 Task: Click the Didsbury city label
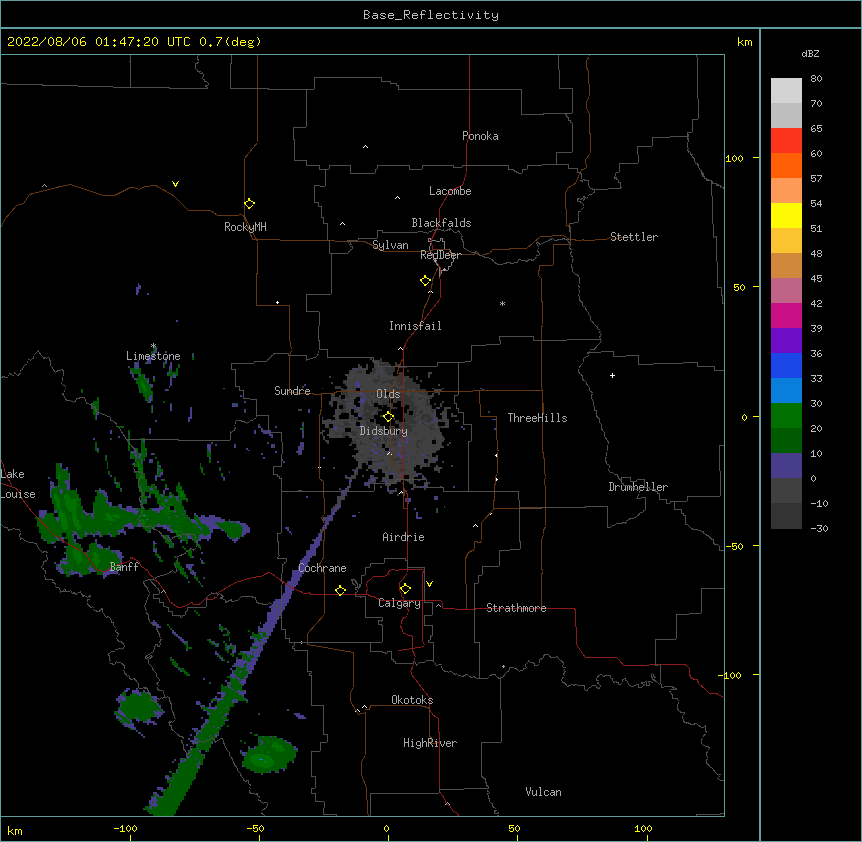384,431
